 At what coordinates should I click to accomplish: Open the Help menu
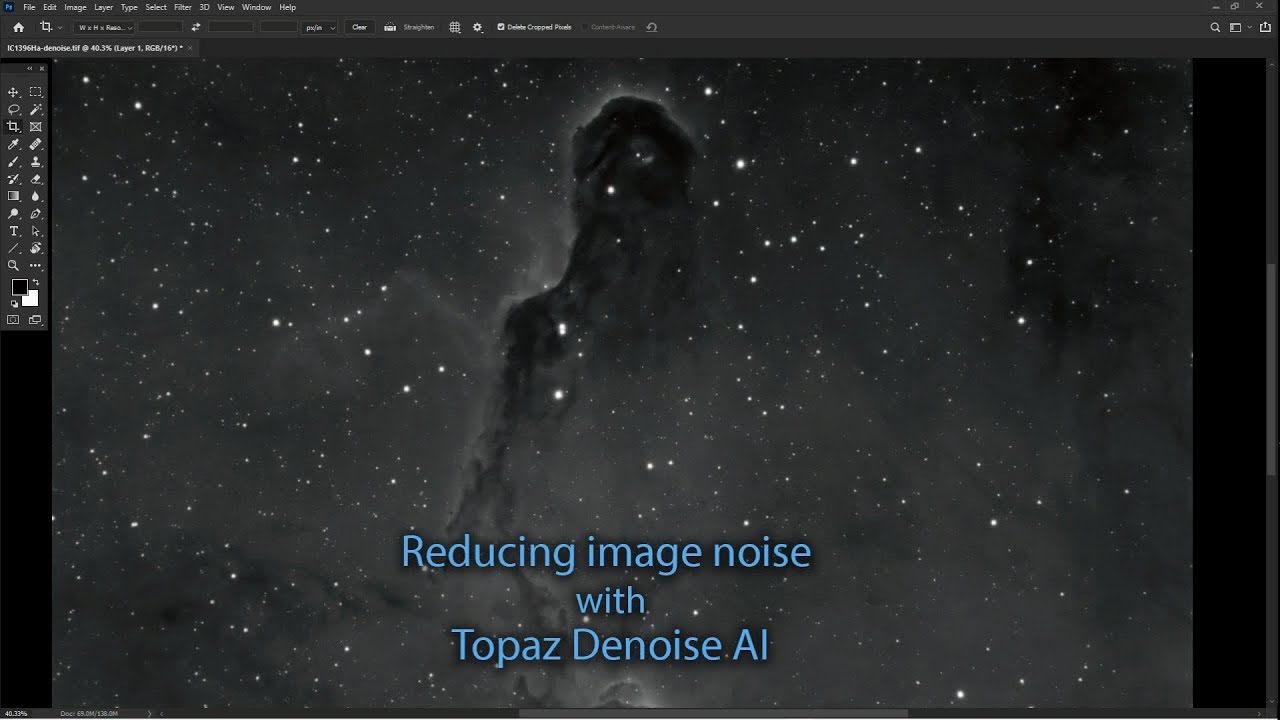coord(287,7)
